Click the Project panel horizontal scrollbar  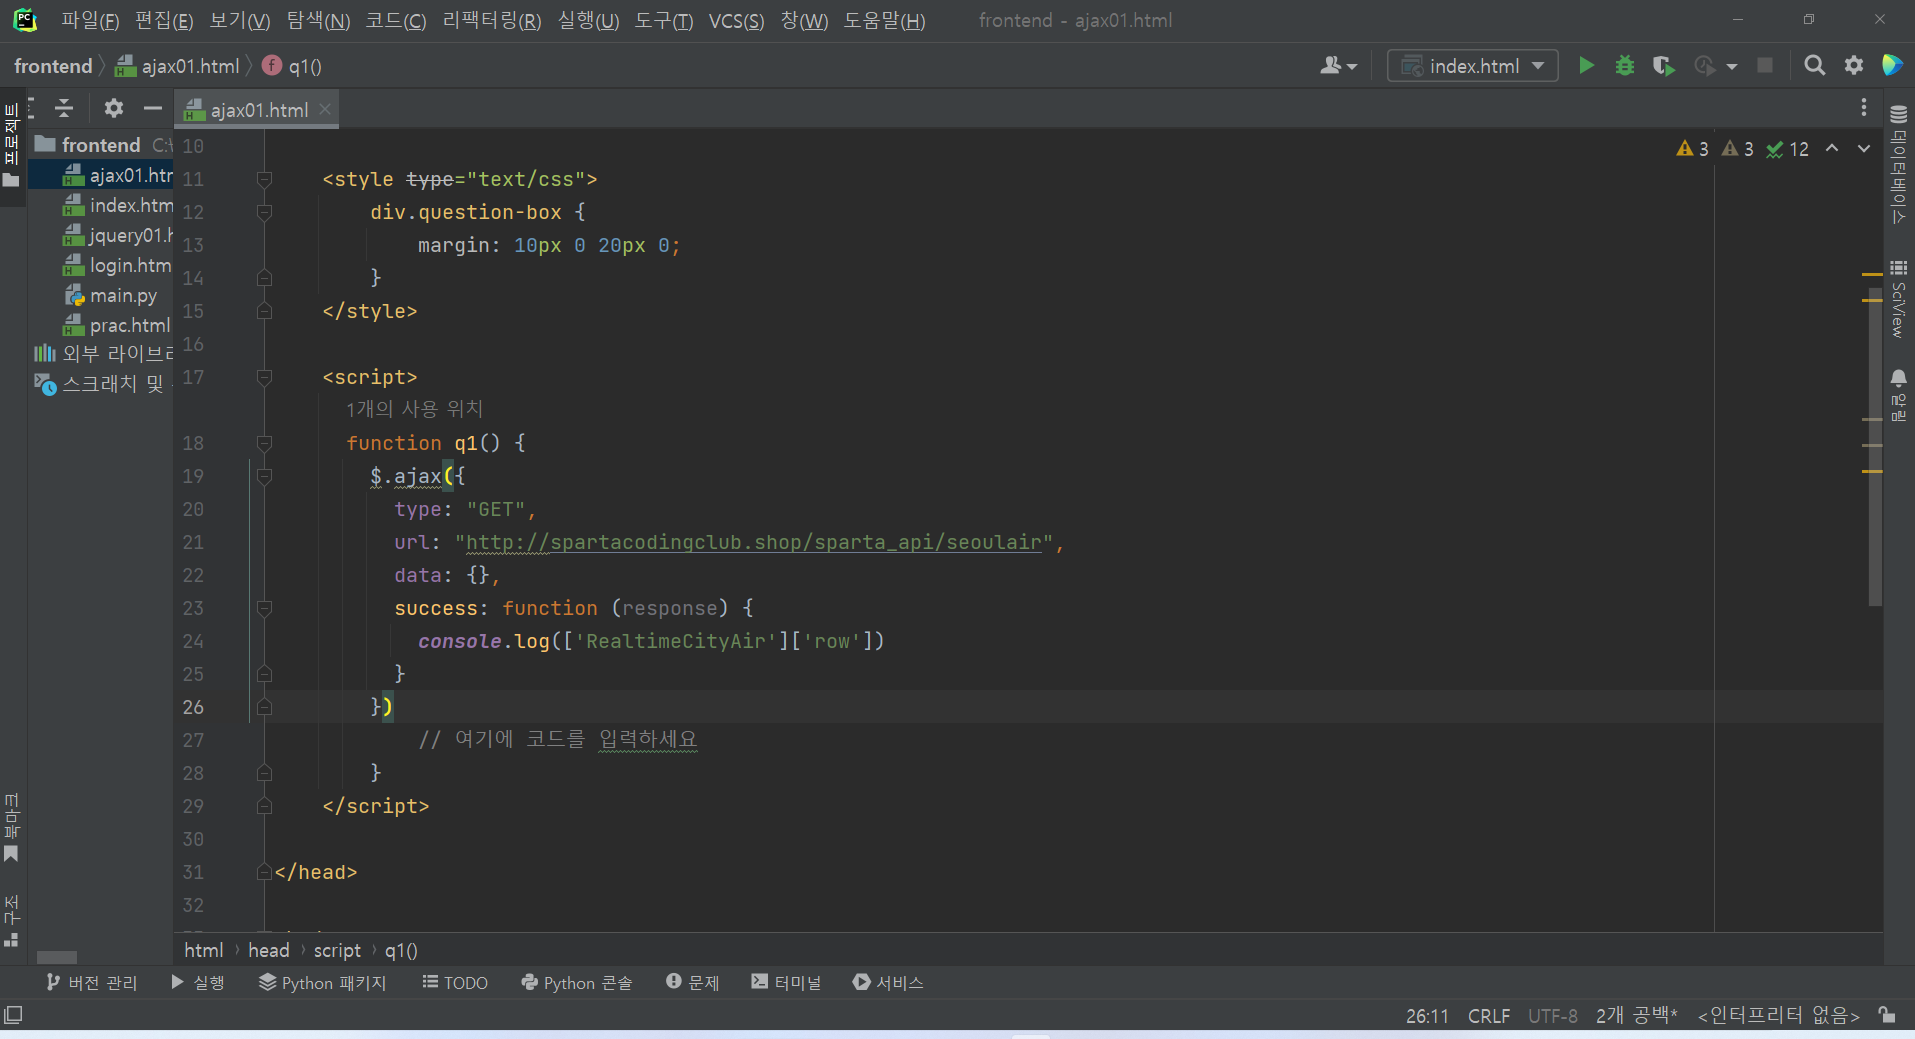[x=57, y=957]
